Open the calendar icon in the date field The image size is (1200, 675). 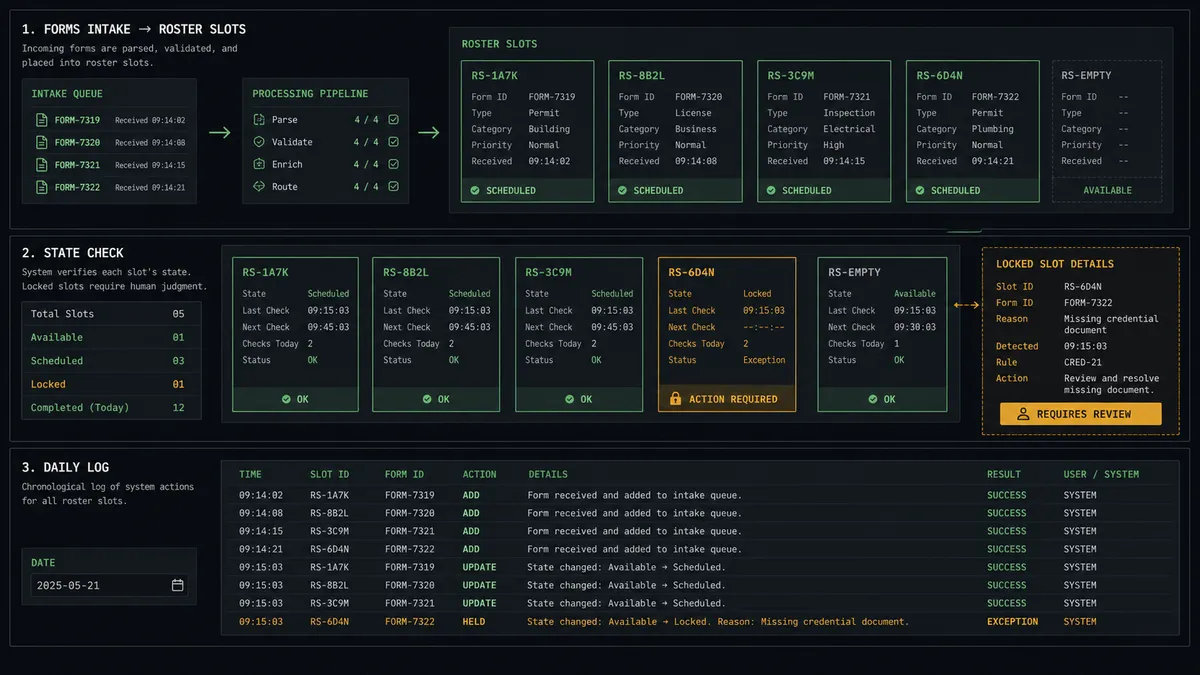pyautogui.click(x=177, y=585)
